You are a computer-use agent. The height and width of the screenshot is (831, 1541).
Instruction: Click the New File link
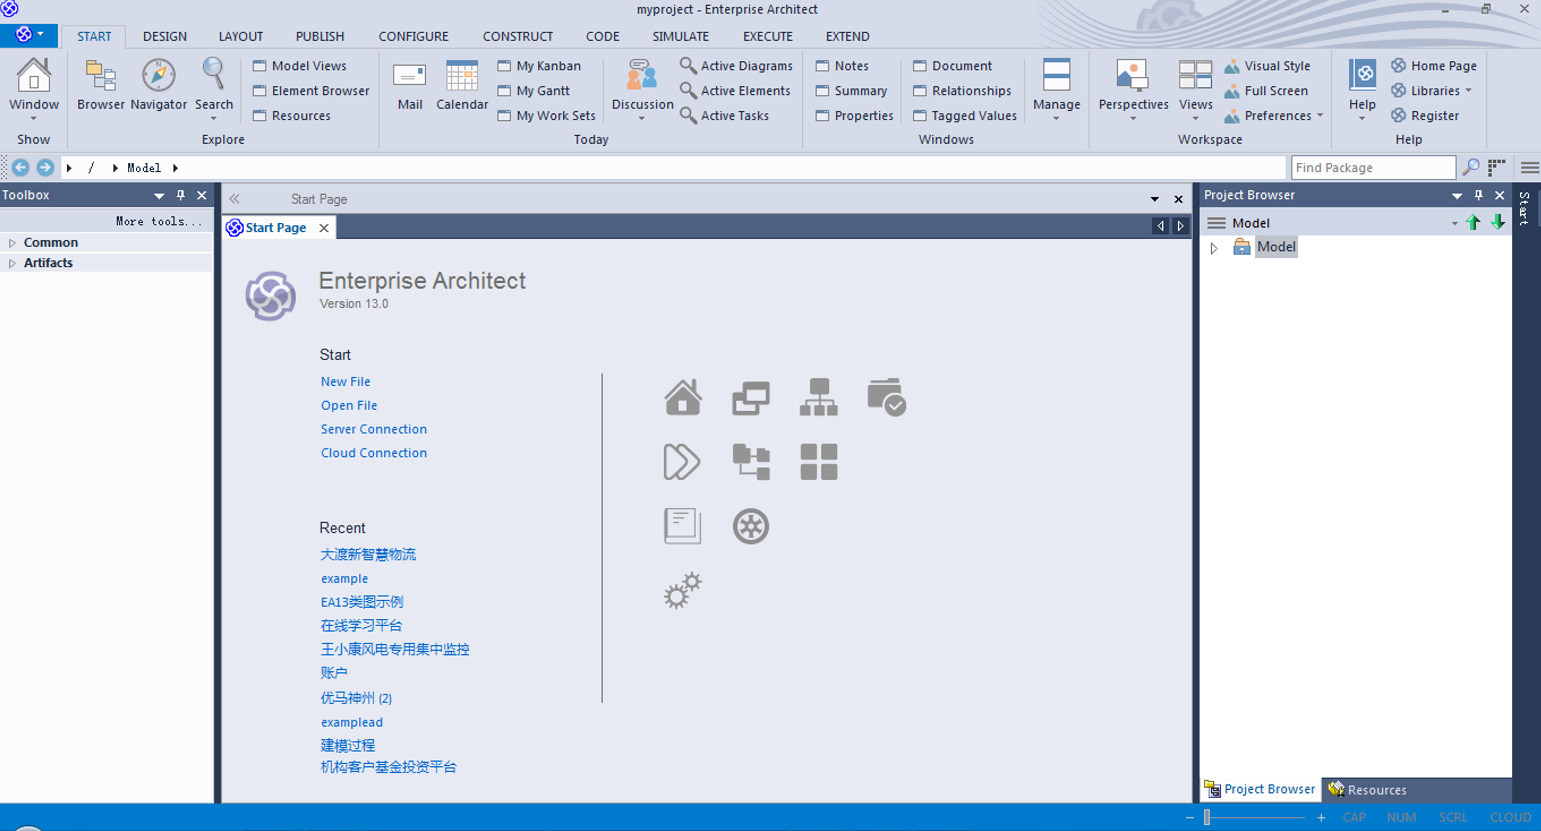click(345, 382)
